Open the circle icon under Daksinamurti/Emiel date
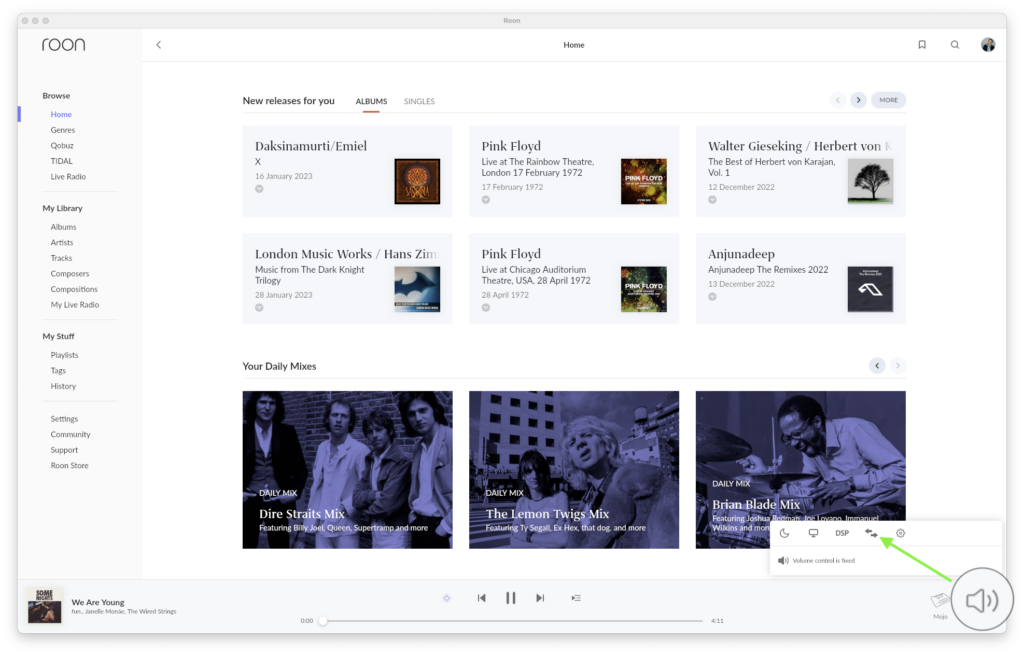Screen dimensions: 1024x655 pyautogui.click(x=259, y=189)
